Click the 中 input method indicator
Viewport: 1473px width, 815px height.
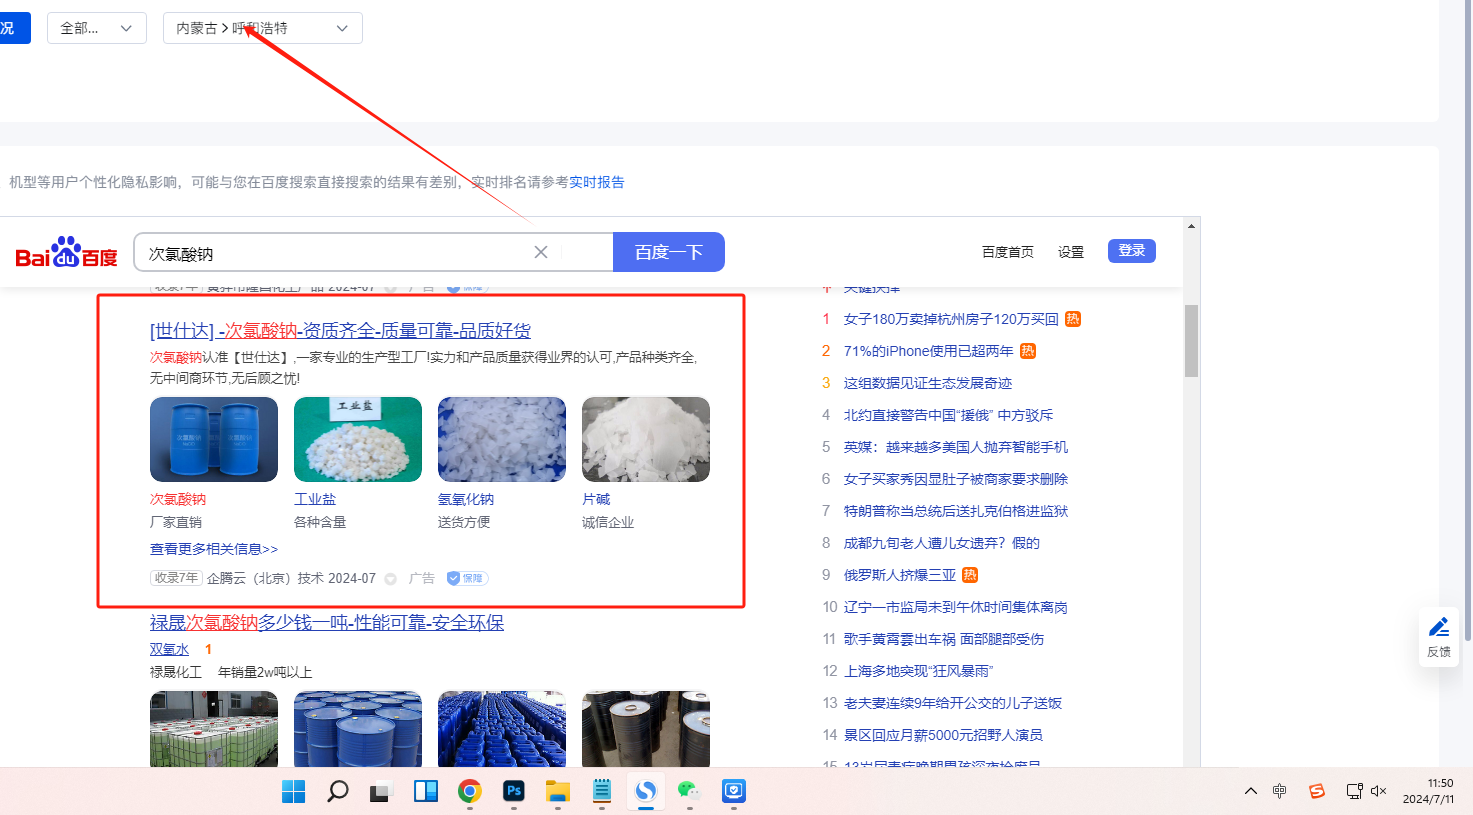pos(1280,791)
